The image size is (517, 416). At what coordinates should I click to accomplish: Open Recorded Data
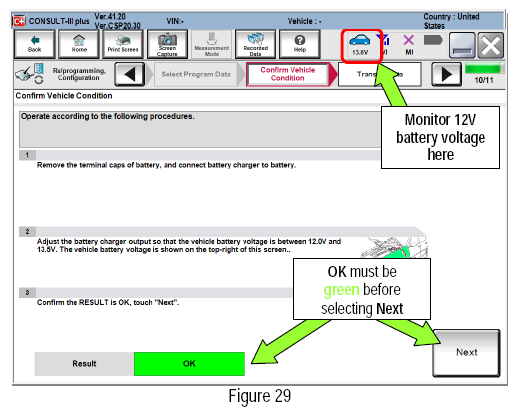[256, 44]
